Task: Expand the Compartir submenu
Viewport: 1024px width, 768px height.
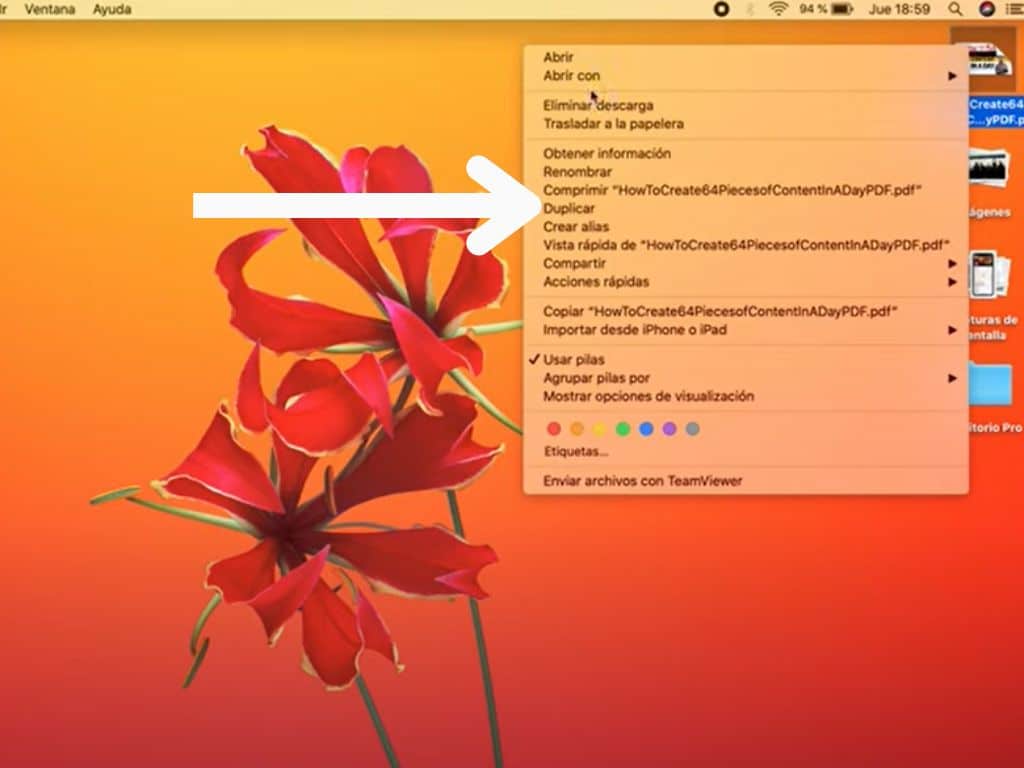Action: [x=575, y=264]
